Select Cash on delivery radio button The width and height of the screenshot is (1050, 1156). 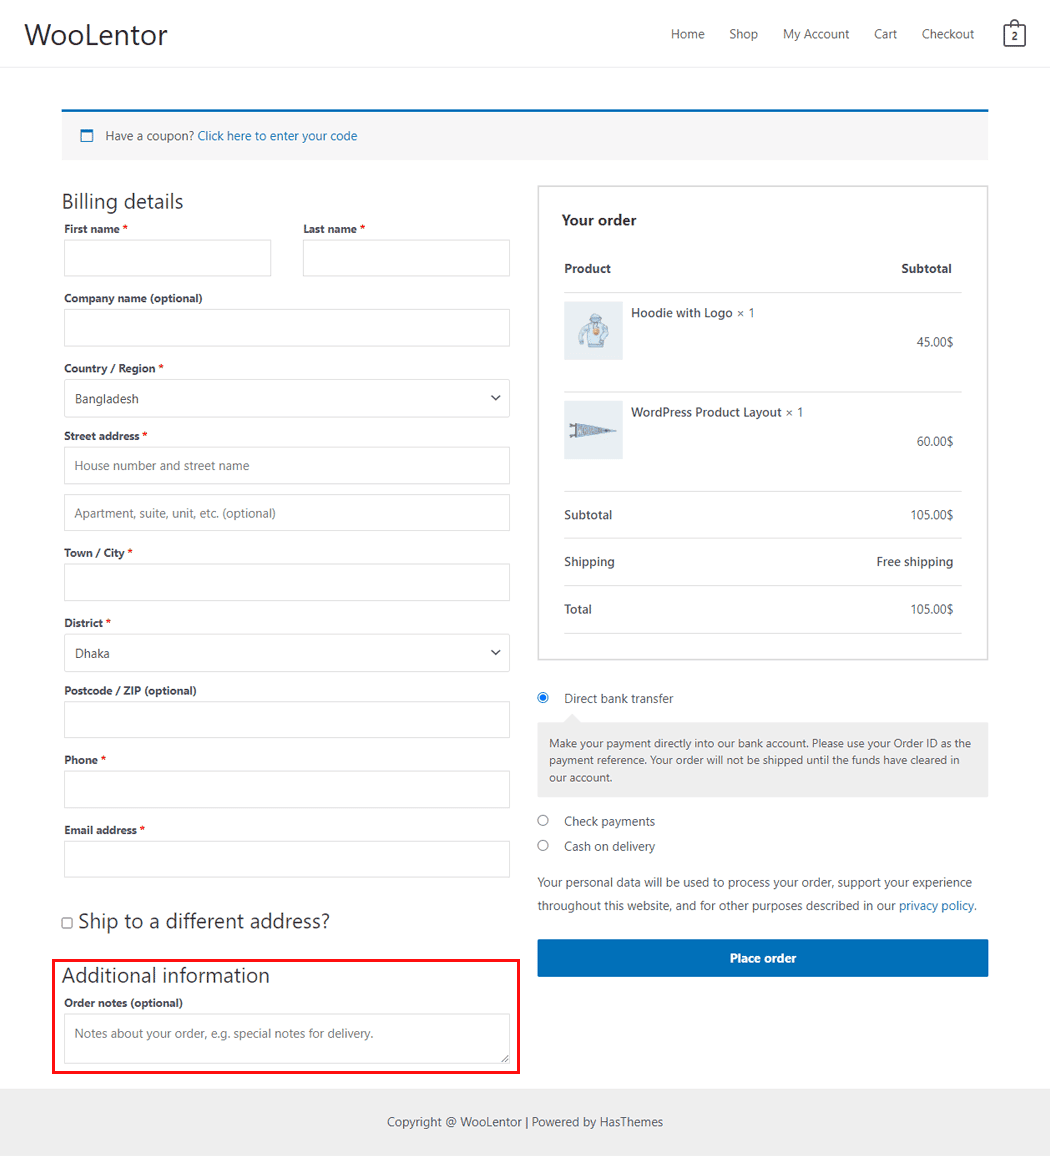tap(543, 846)
